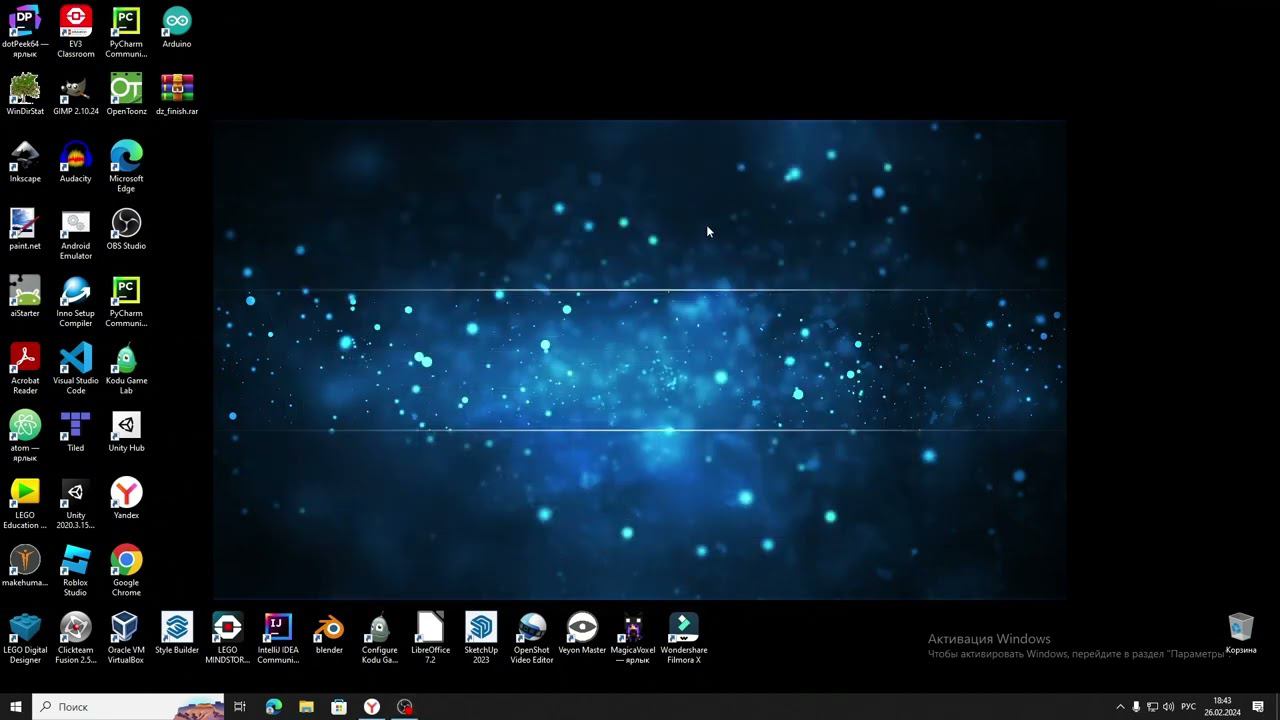
Task: Select the Microsoft Edge desktop shortcut
Action: coord(126,166)
